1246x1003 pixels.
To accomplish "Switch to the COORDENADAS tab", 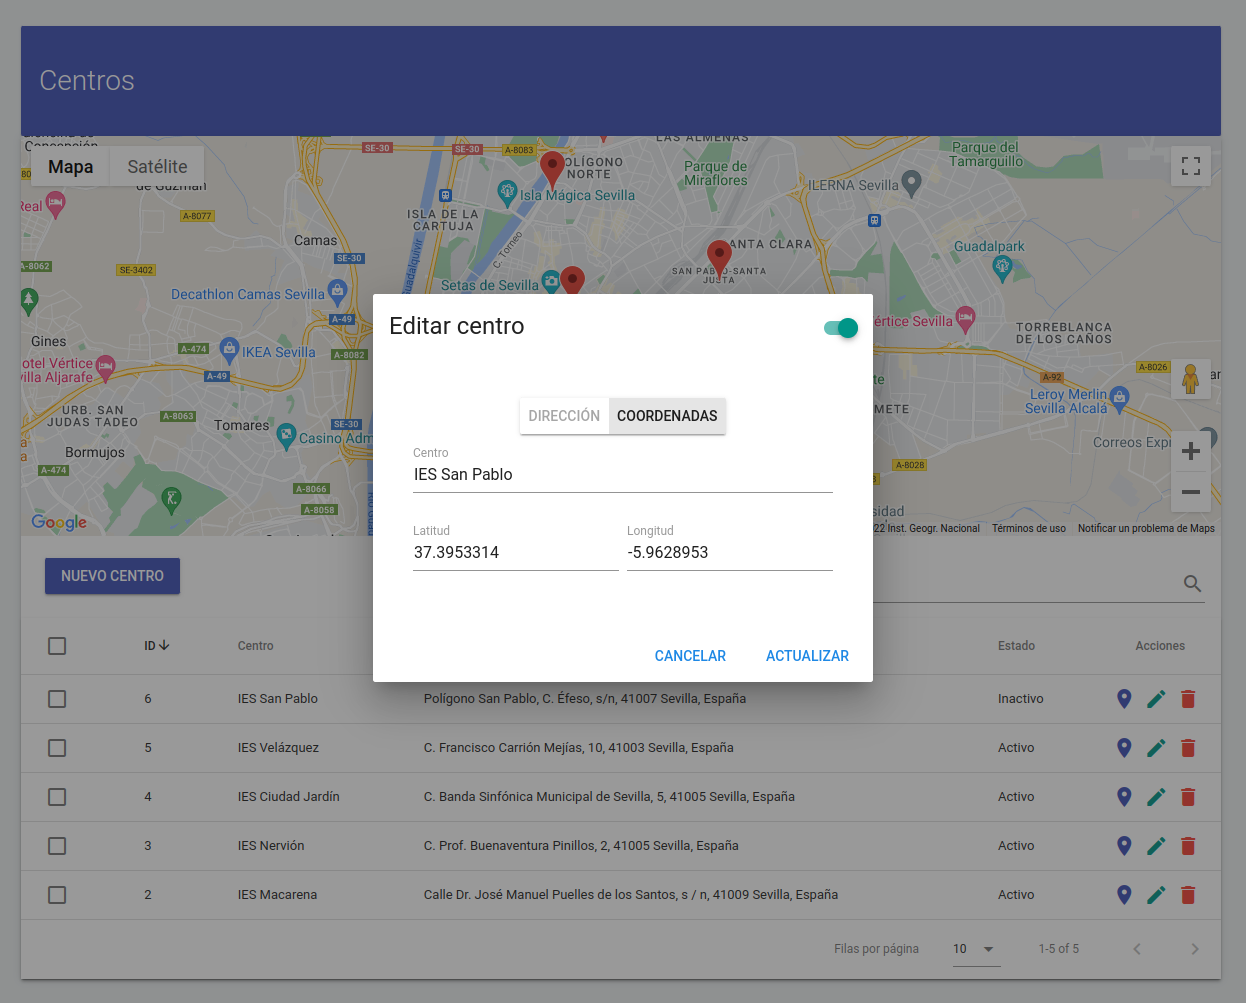I will 667,416.
